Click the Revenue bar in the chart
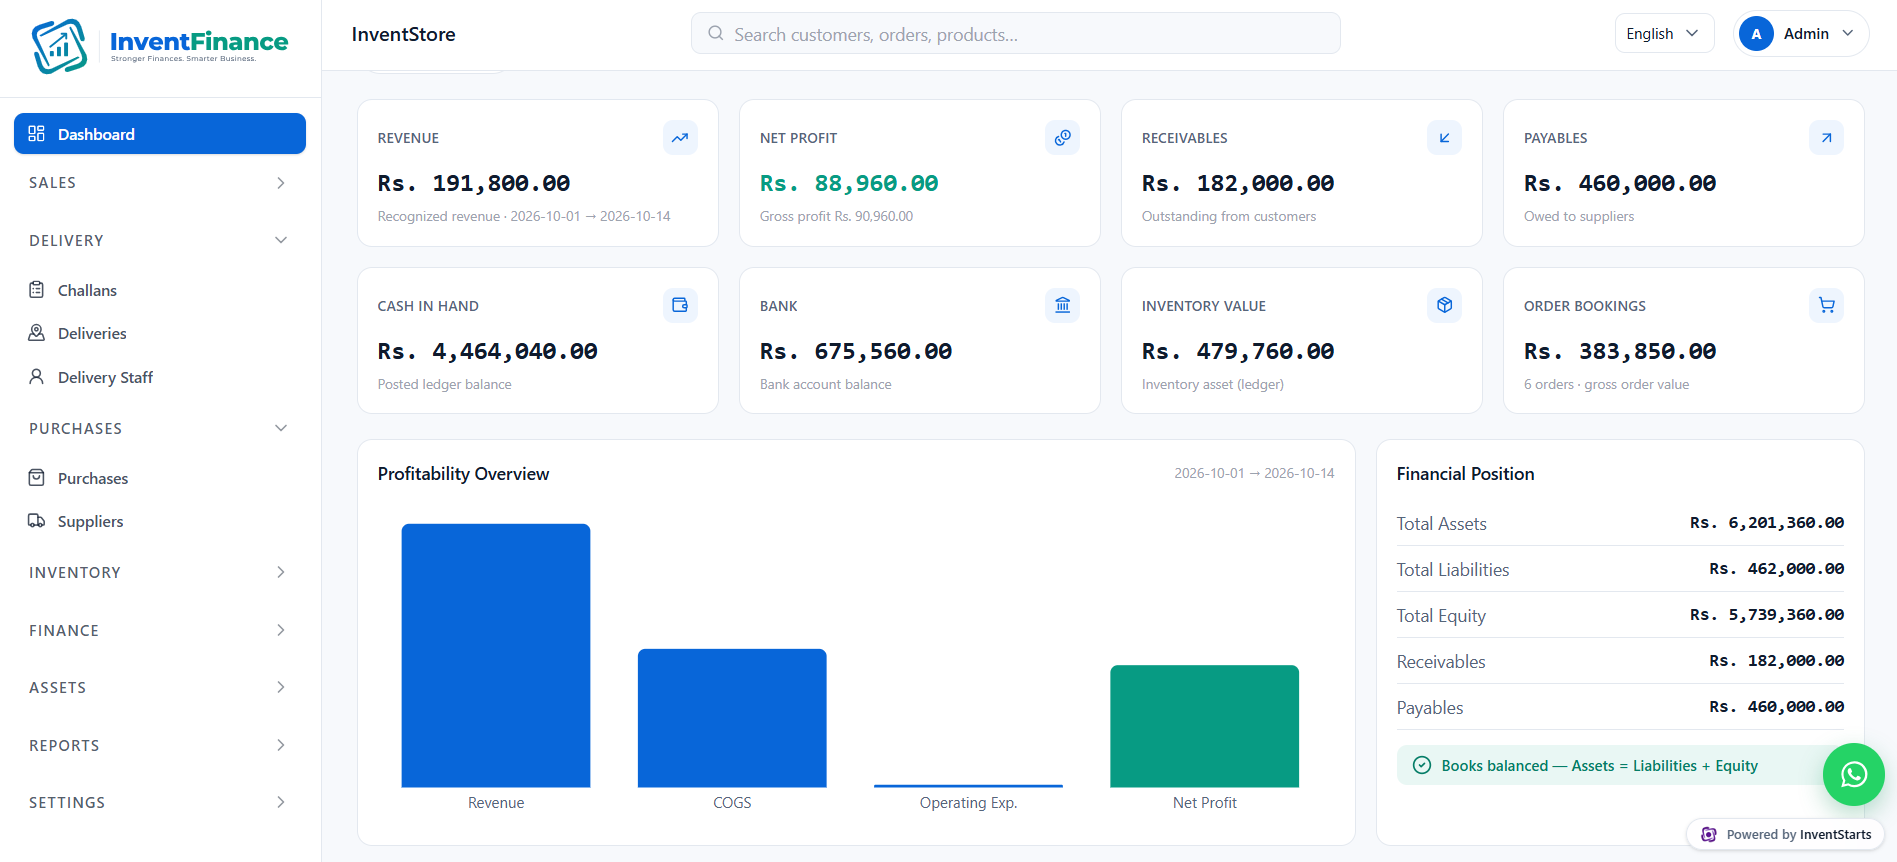The image size is (1897, 862). 496,656
